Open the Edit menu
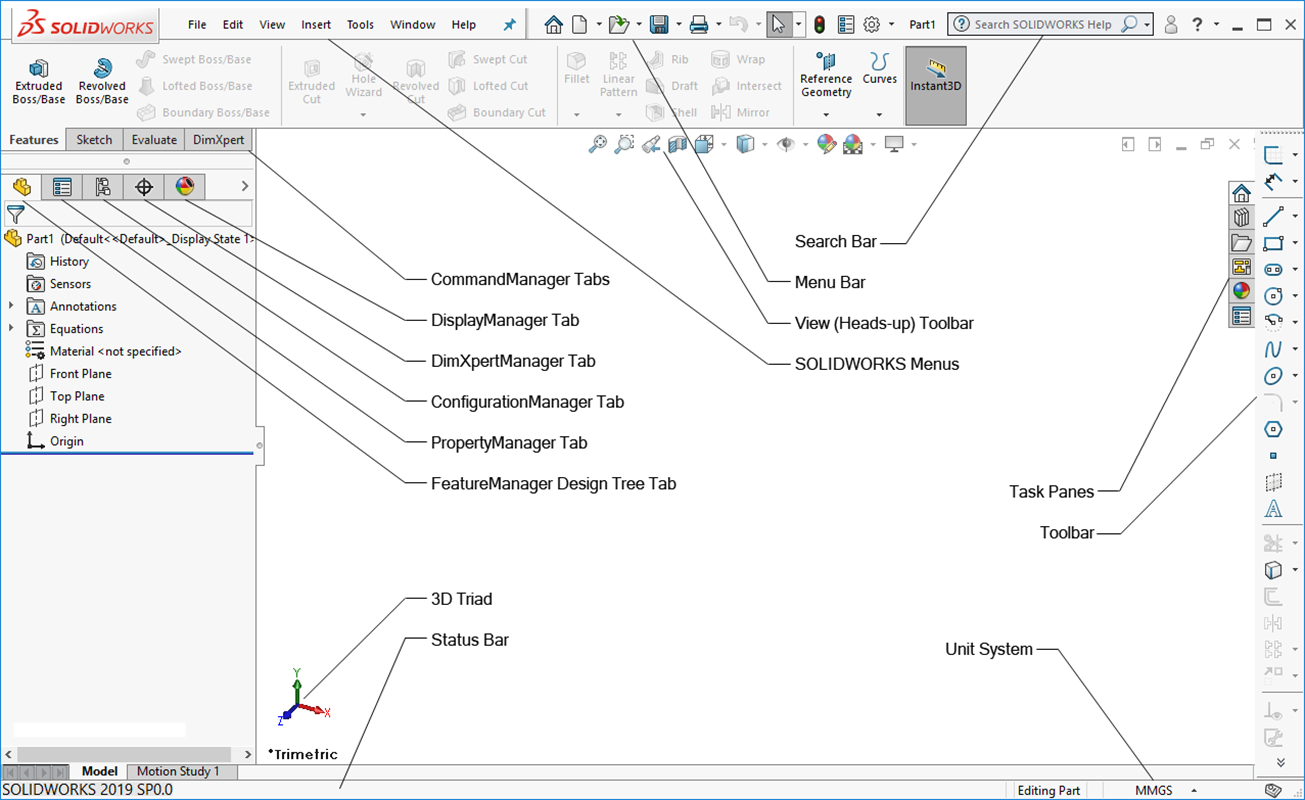 pos(233,24)
